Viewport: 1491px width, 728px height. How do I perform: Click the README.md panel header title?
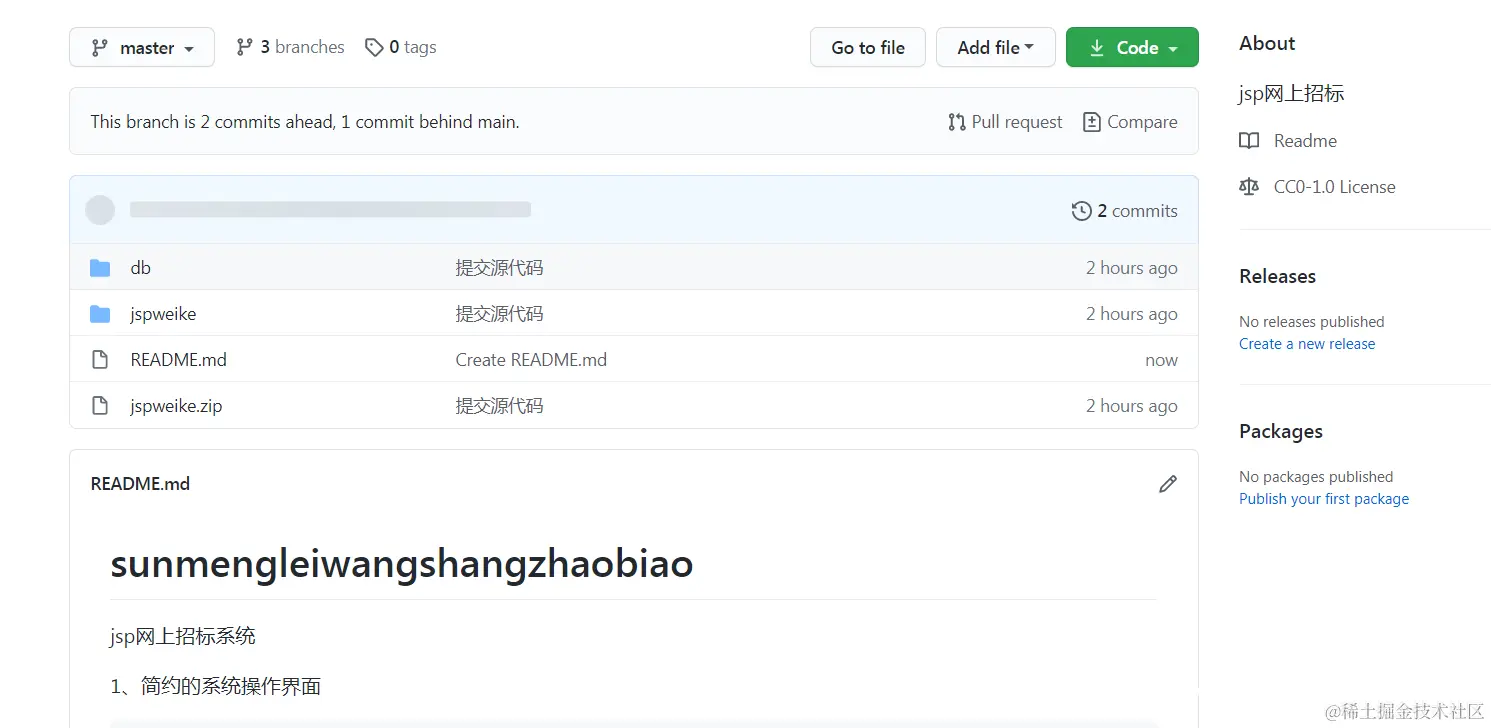pyautogui.click(x=140, y=484)
